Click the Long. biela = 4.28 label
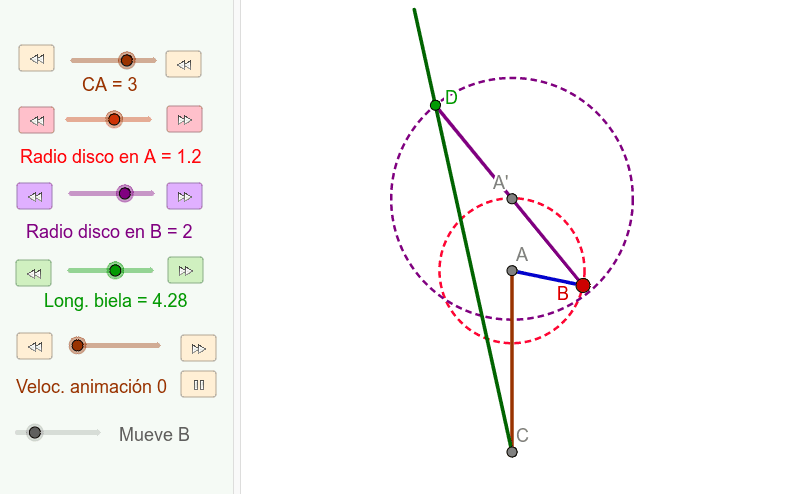This screenshot has width=802, height=496. pyautogui.click(x=116, y=301)
